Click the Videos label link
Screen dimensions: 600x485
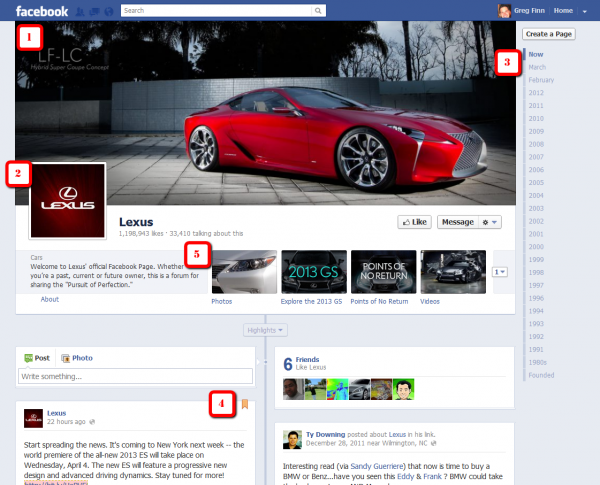click(x=430, y=301)
